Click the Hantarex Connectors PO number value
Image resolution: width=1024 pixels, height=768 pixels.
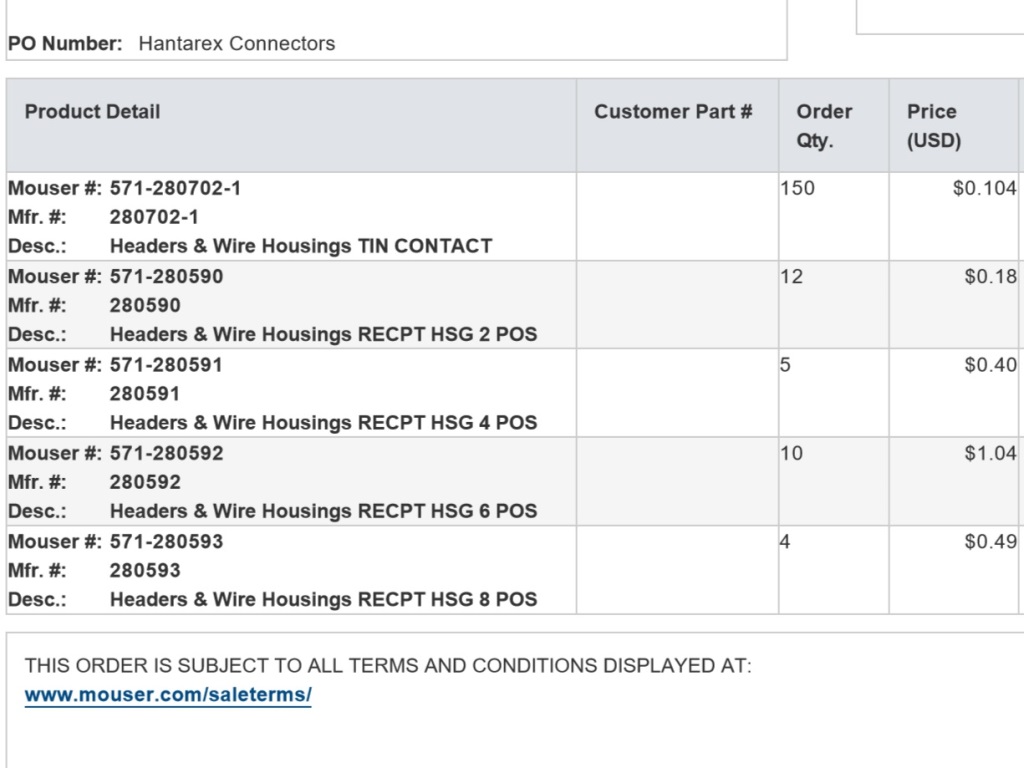pos(237,44)
